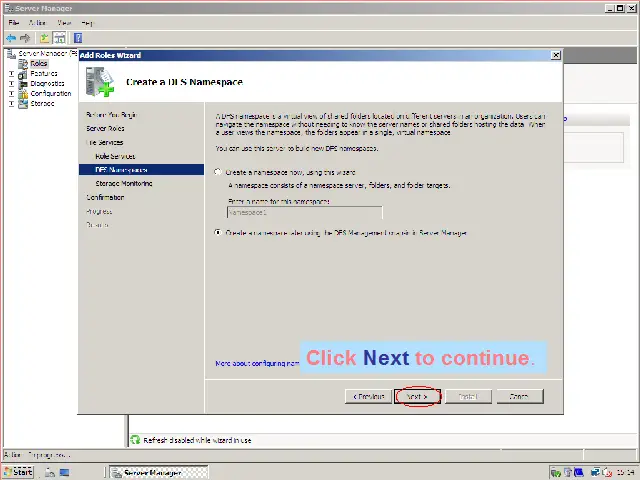This screenshot has height=480, width=640.
Task: Click the Cancel button
Action: 520,396
